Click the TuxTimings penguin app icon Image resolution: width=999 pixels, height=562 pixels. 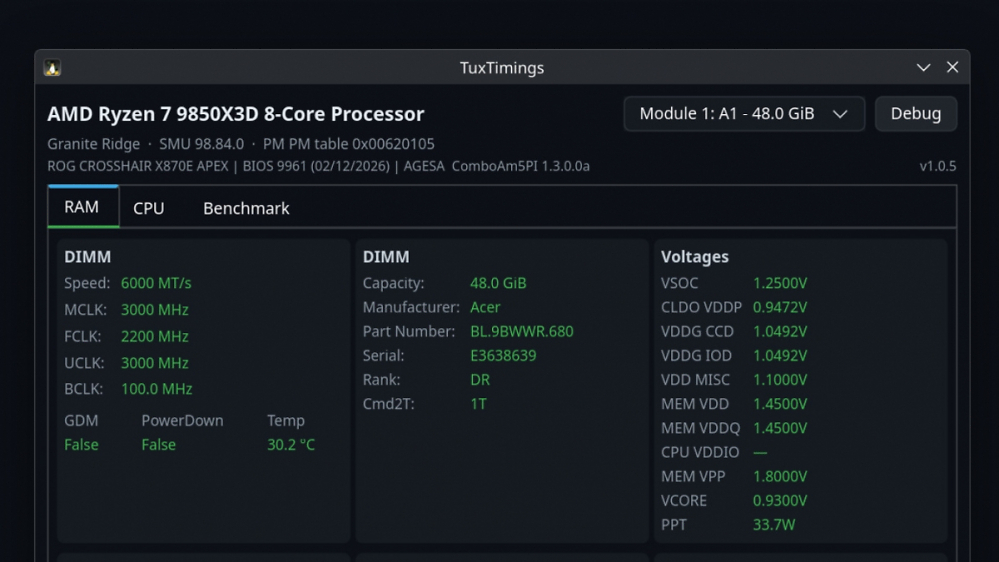[x=52, y=68]
